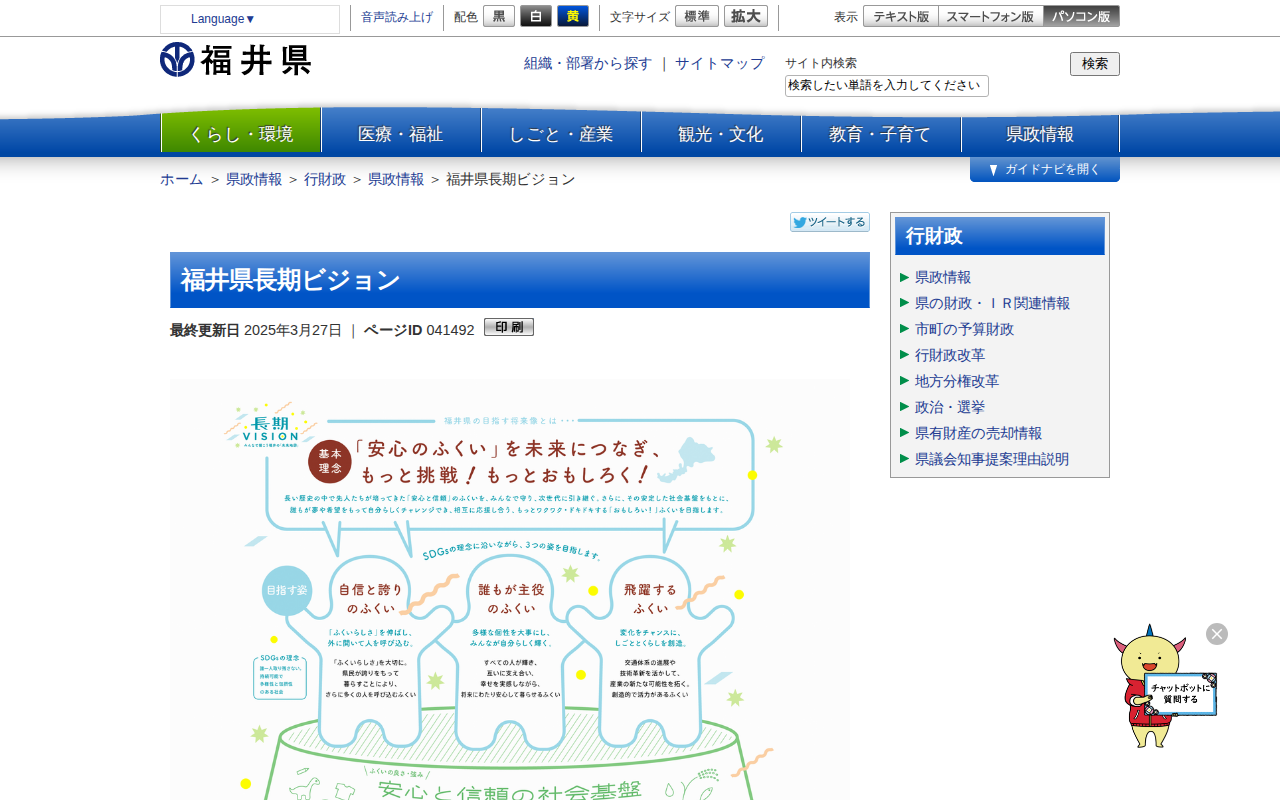Click the long-term vision infographic image
This screenshot has height=800, width=1280.
tap(510, 589)
